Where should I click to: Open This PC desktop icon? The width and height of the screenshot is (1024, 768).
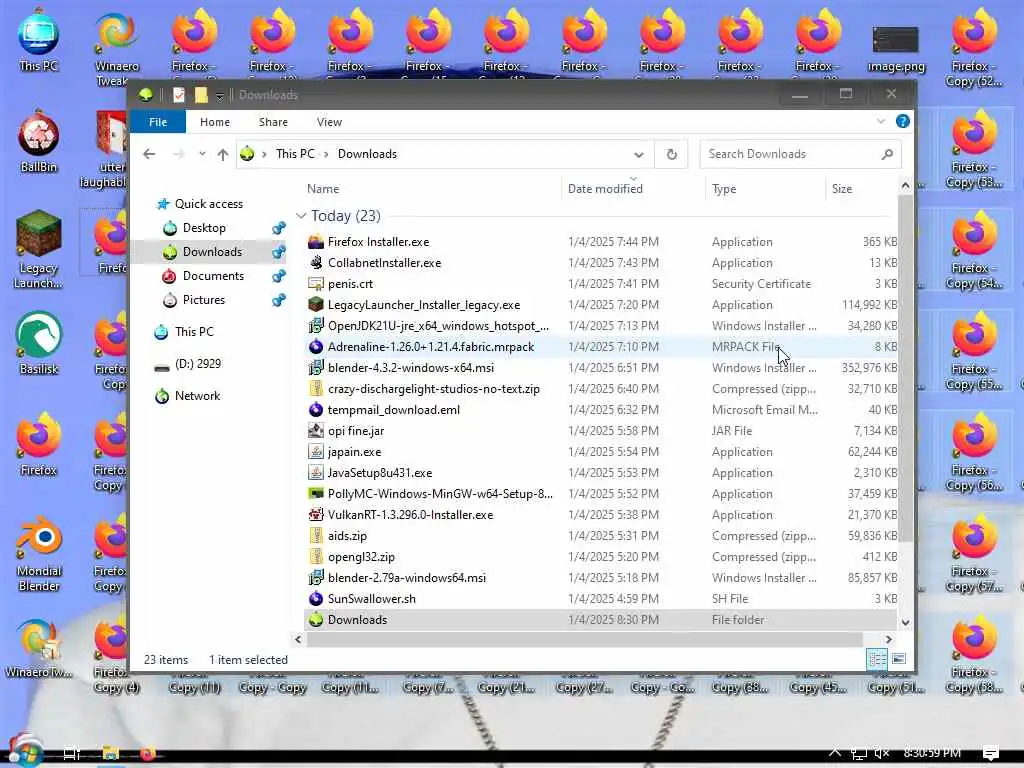point(39,34)
